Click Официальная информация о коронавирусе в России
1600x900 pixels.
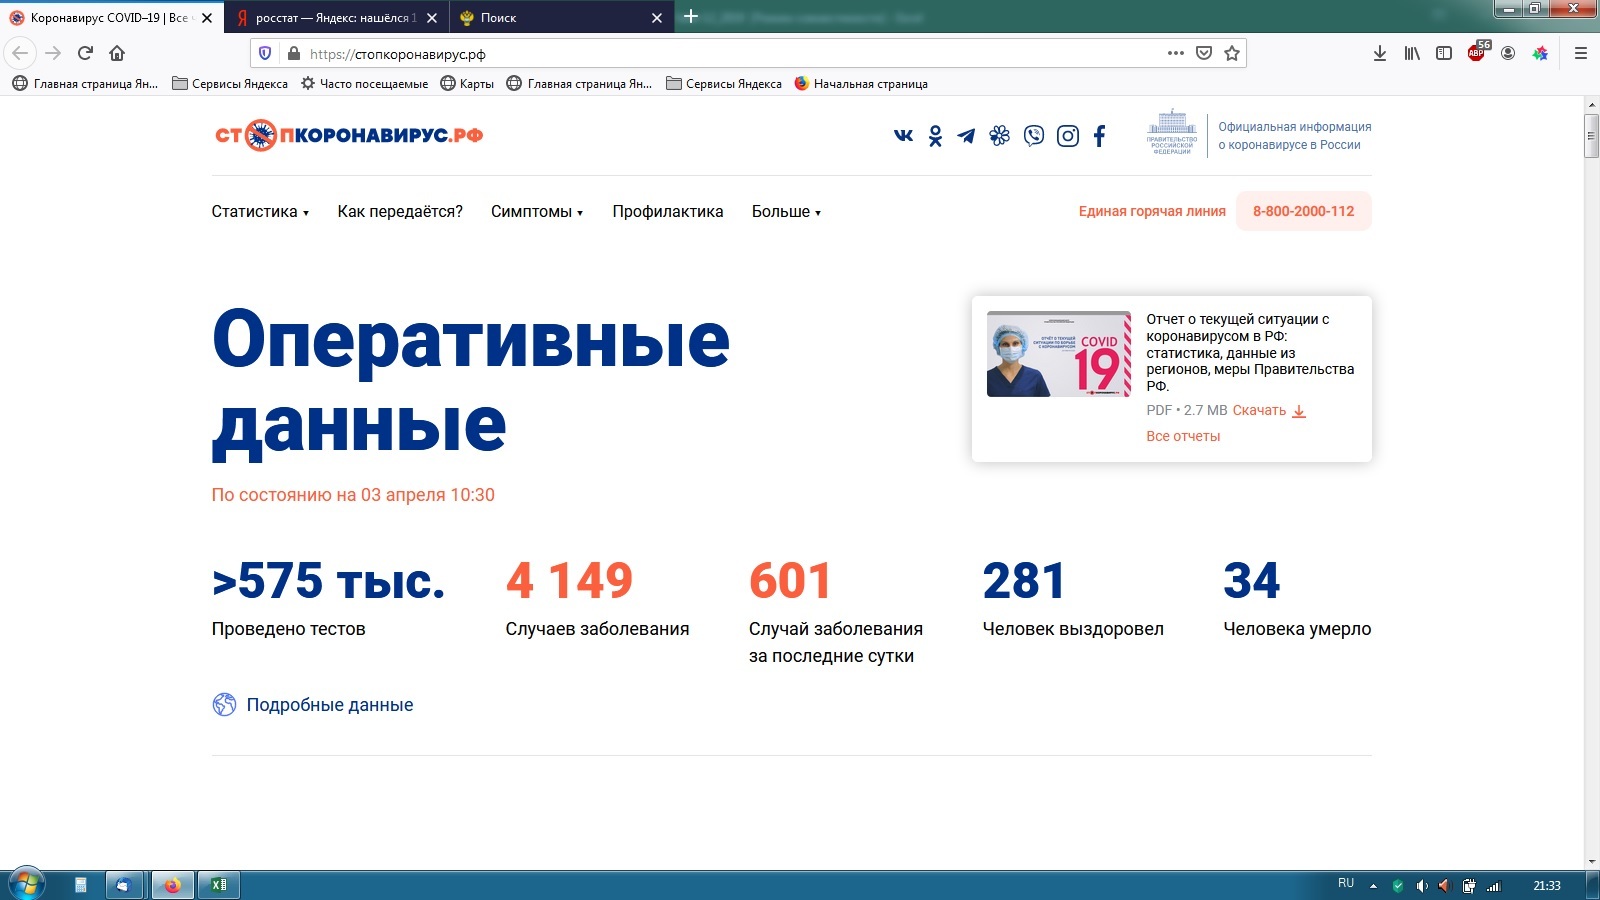[x=1294, y=136]
